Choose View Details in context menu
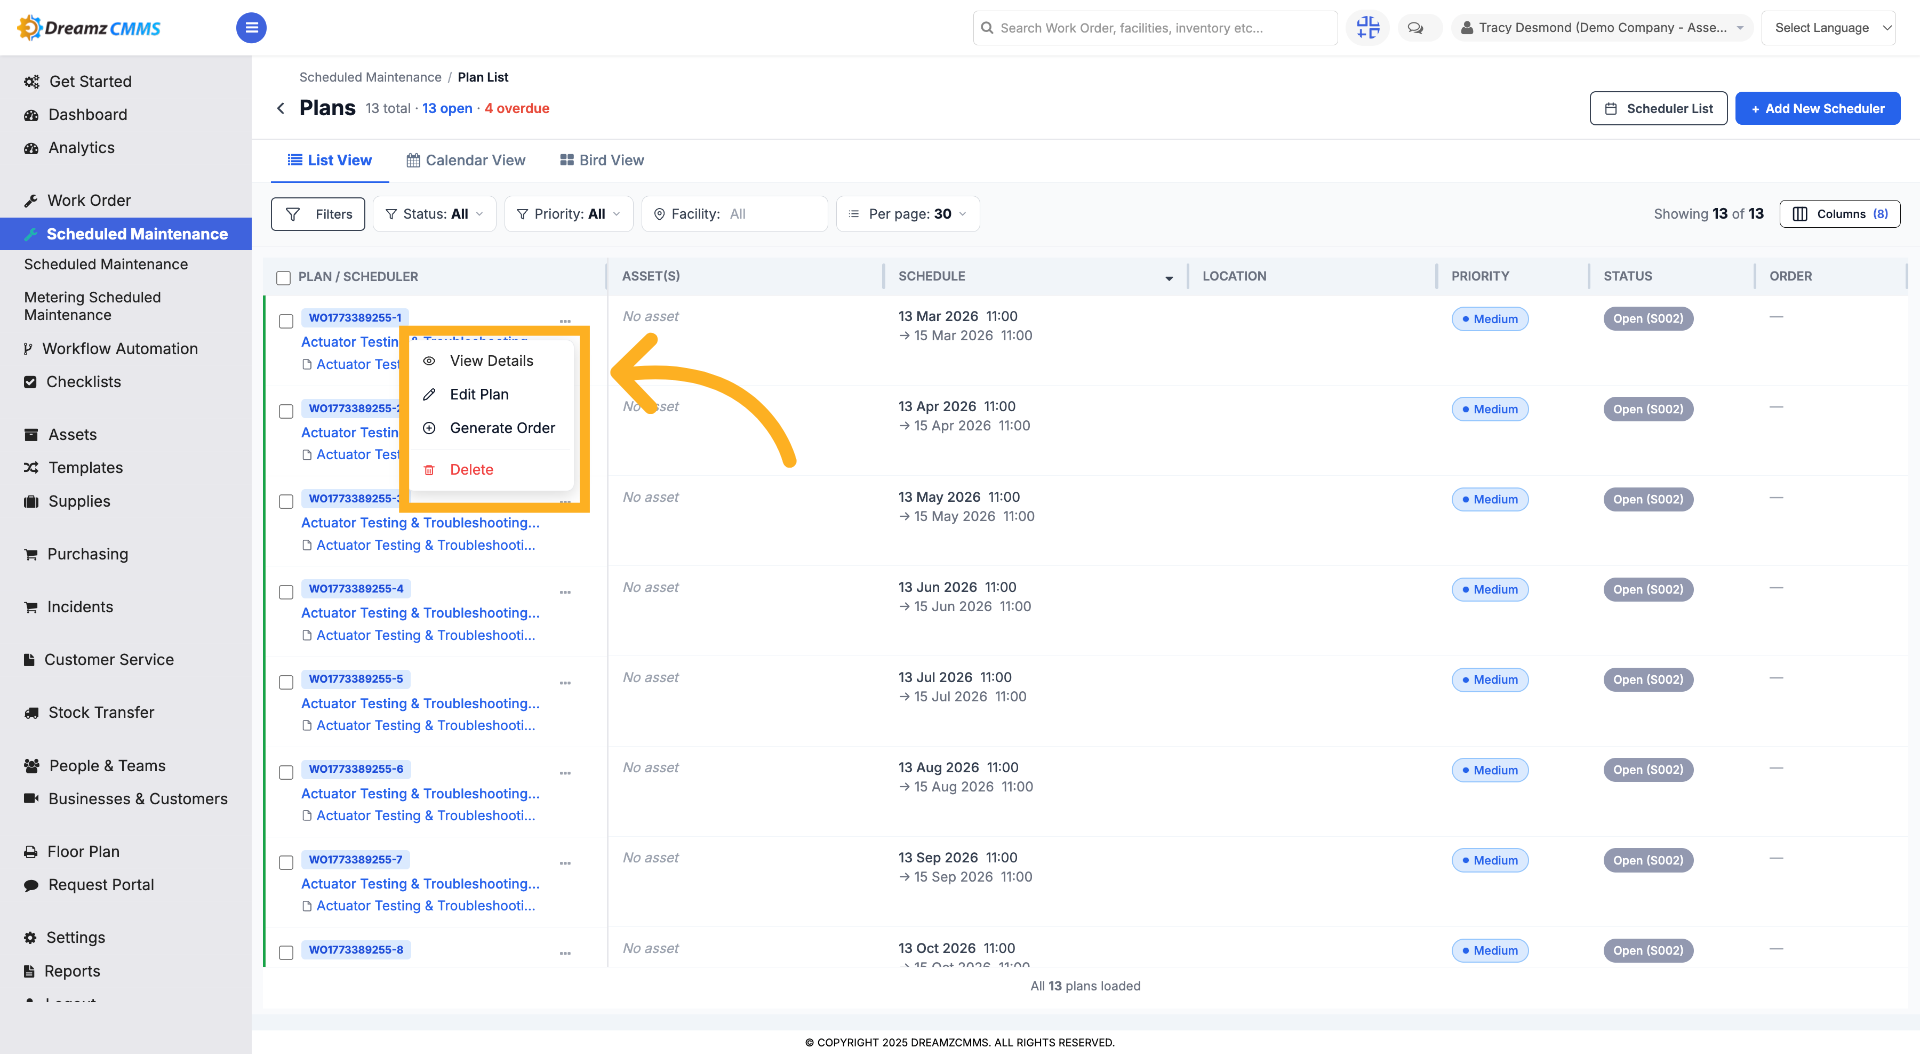The height and width of the screenshot is (1054, 1920). tap(492, 361)
